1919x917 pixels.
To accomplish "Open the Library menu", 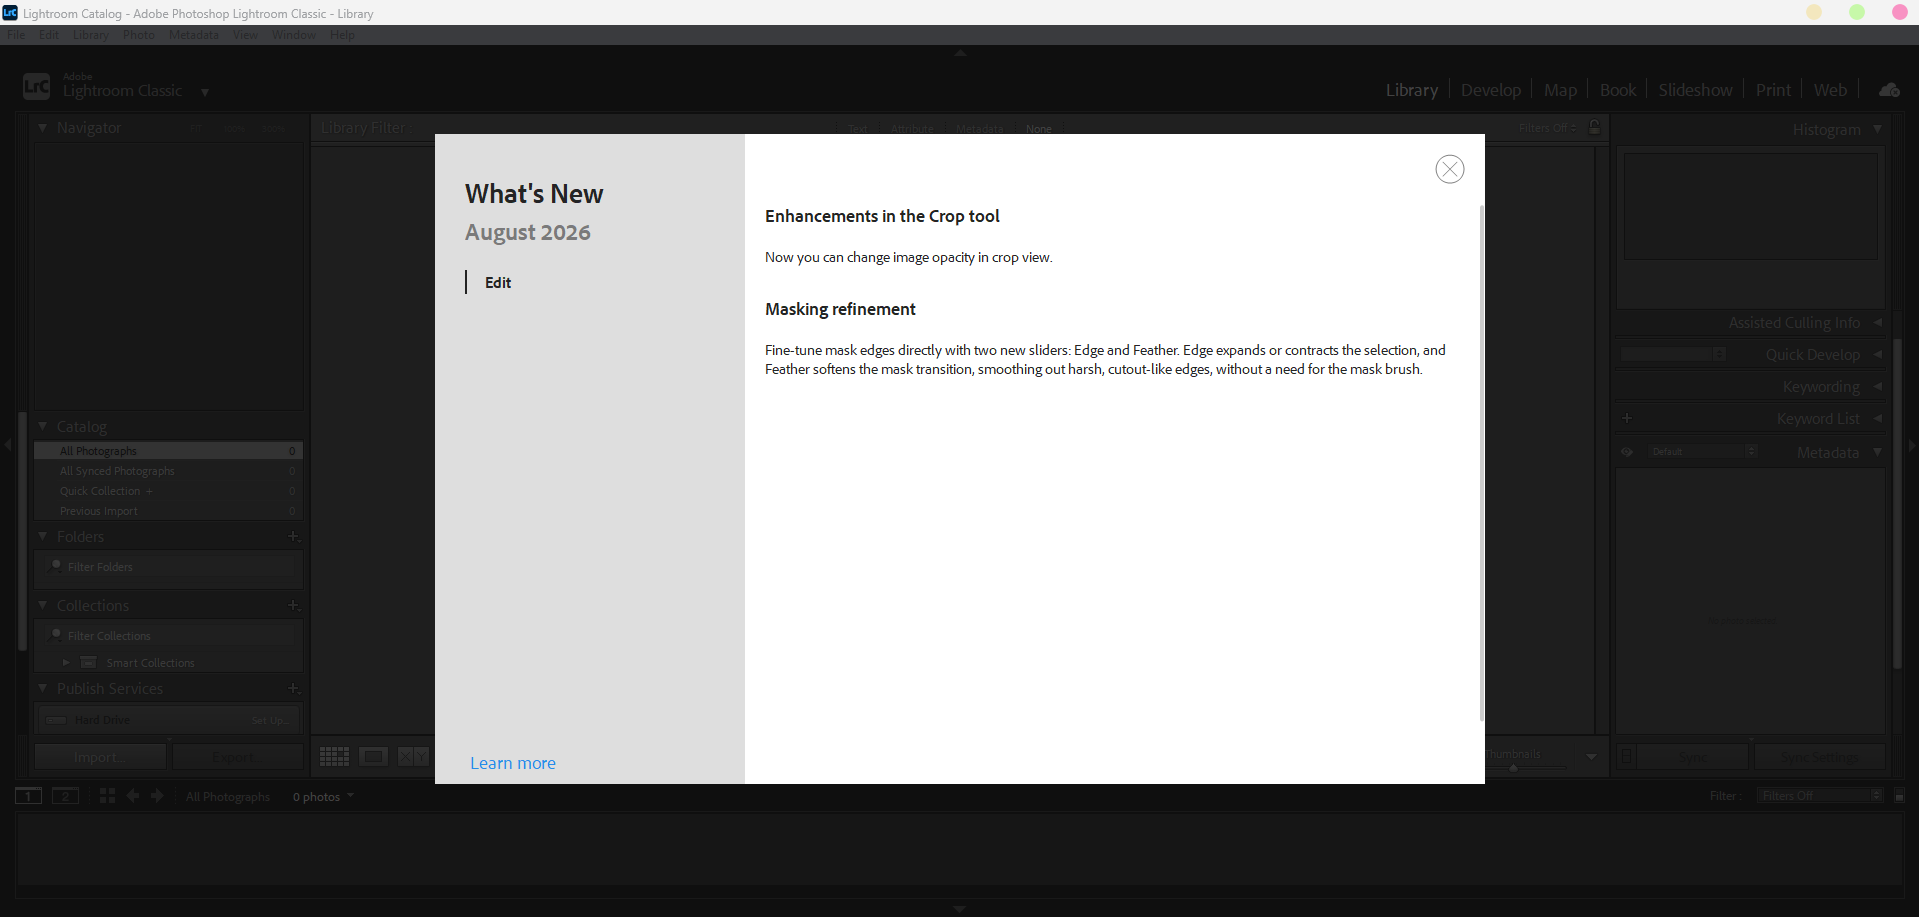I will 90,35.
